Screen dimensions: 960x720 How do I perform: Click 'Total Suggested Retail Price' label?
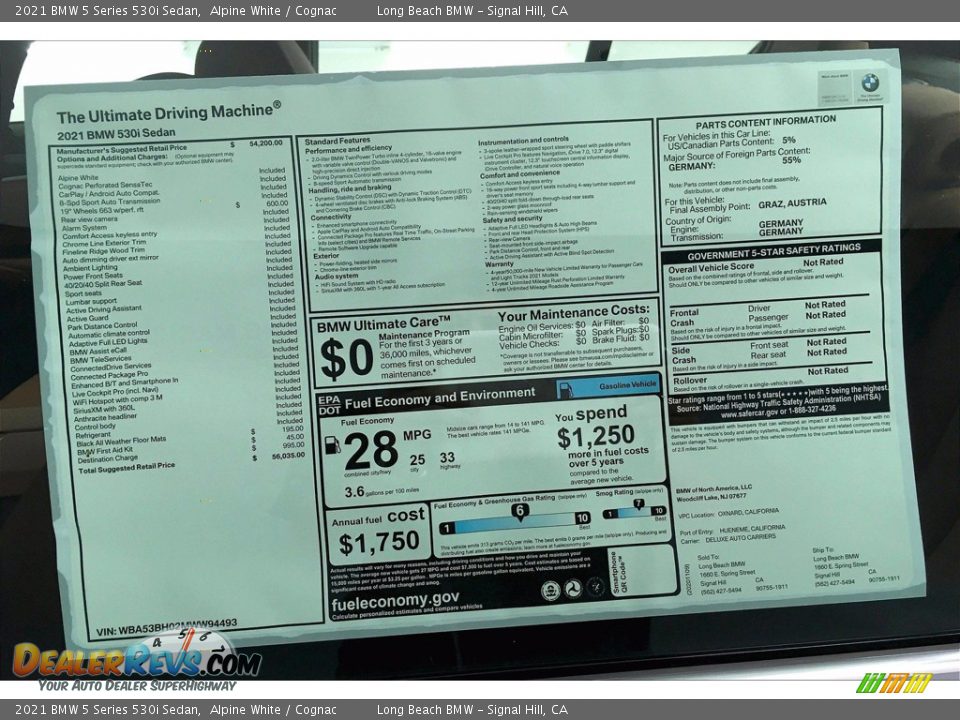tap(127, 469)
